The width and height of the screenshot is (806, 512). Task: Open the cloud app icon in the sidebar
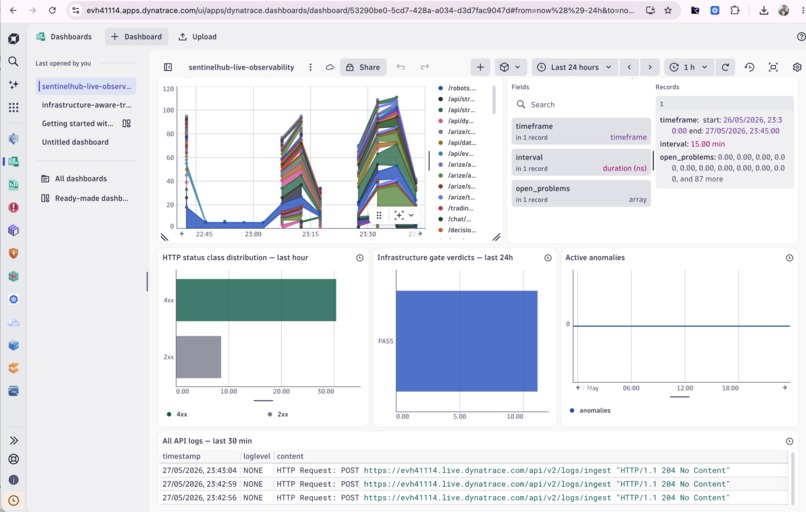[14, 322]
